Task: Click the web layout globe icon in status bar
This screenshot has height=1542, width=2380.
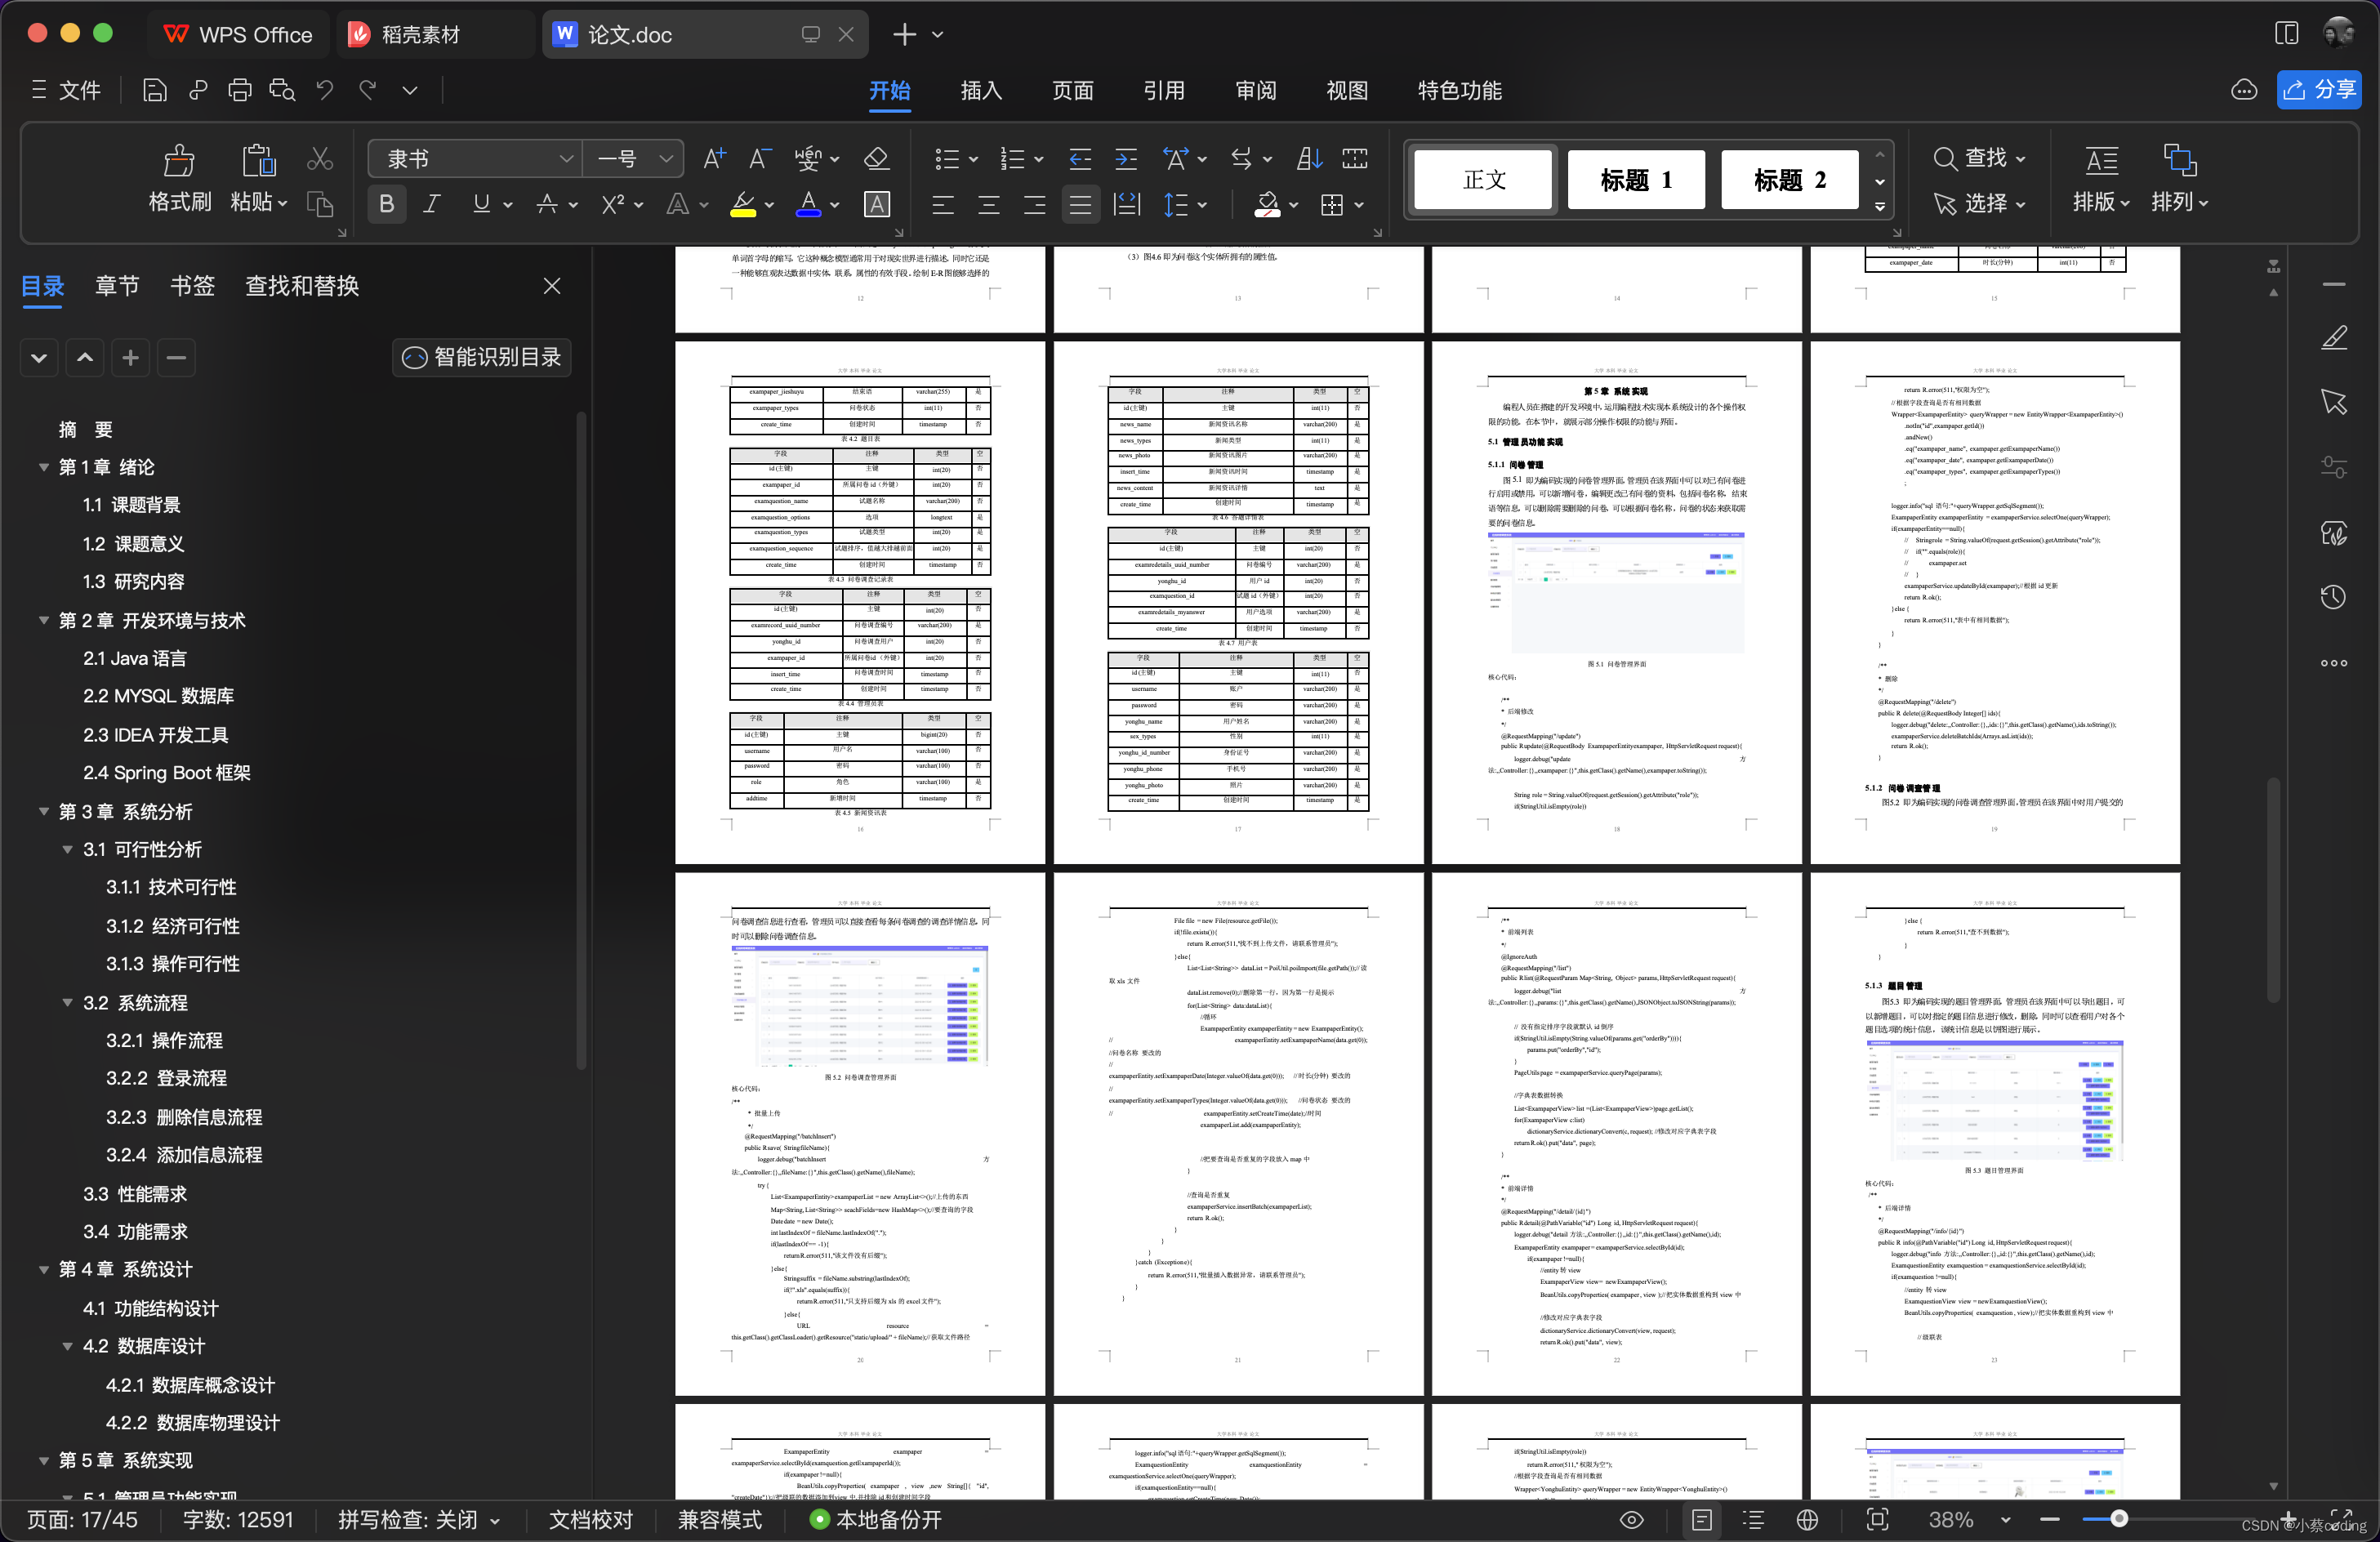Action: pos(1807,1520)
